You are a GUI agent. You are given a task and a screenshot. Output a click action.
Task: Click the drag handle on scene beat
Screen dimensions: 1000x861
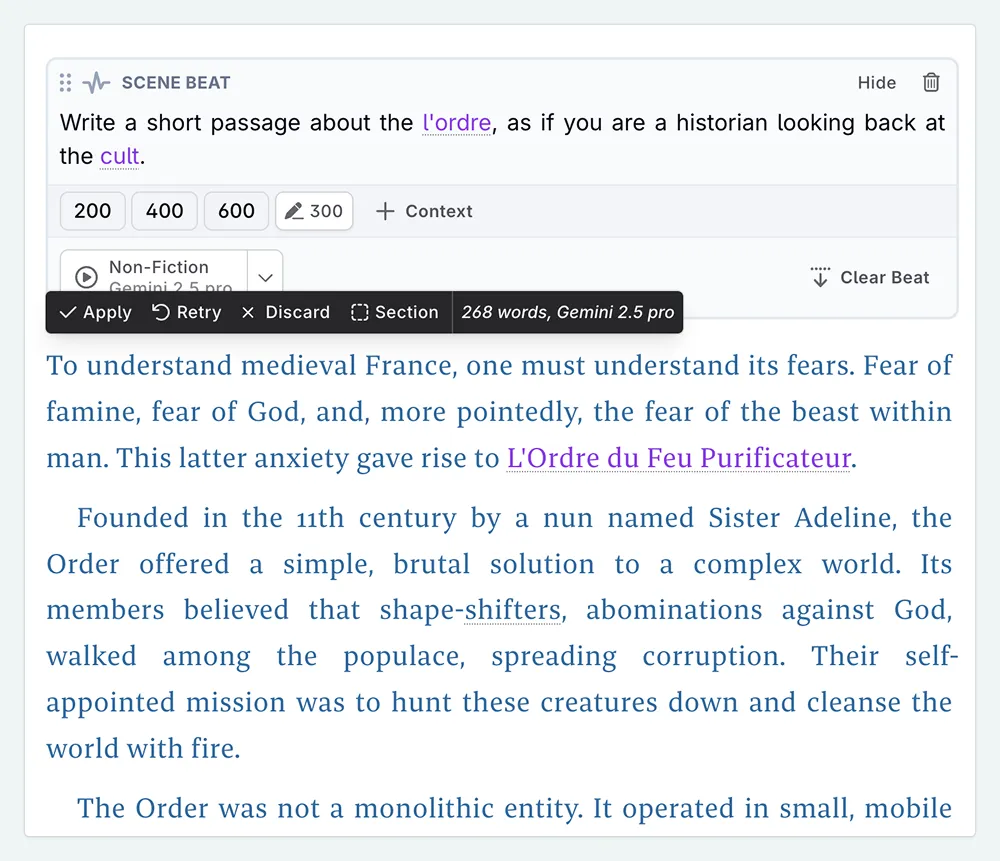(66, 83)
